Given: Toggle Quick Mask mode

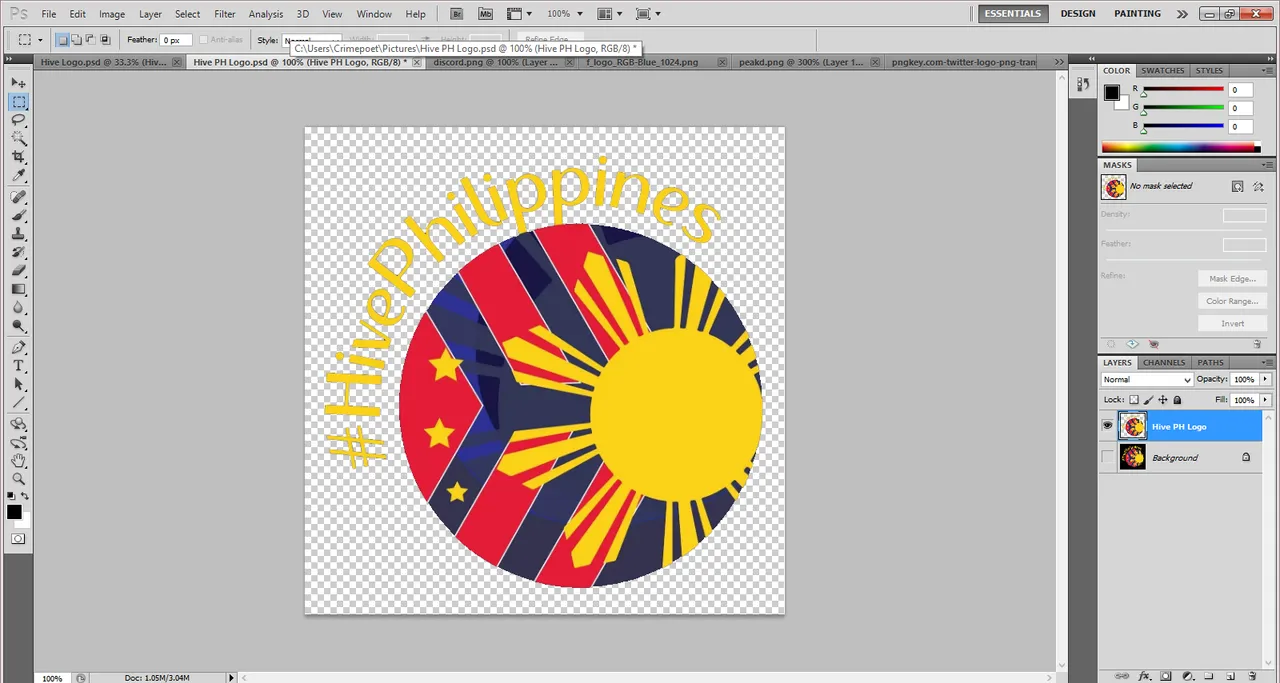Looking at the screenshot, I should [18, 539].
